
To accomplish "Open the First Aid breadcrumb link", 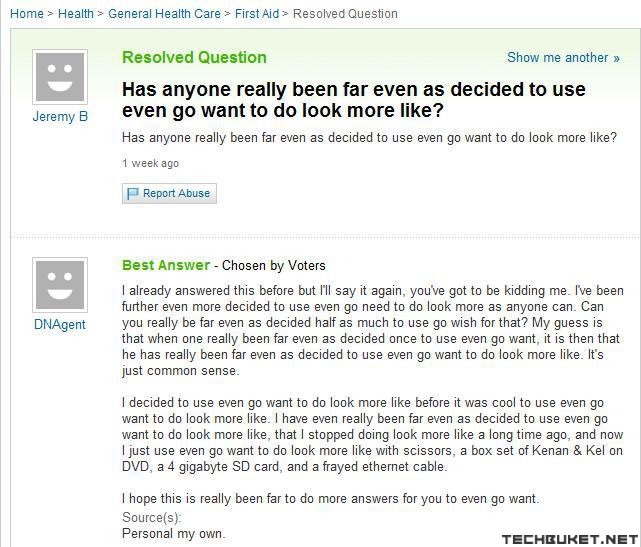I will (257, 14).
